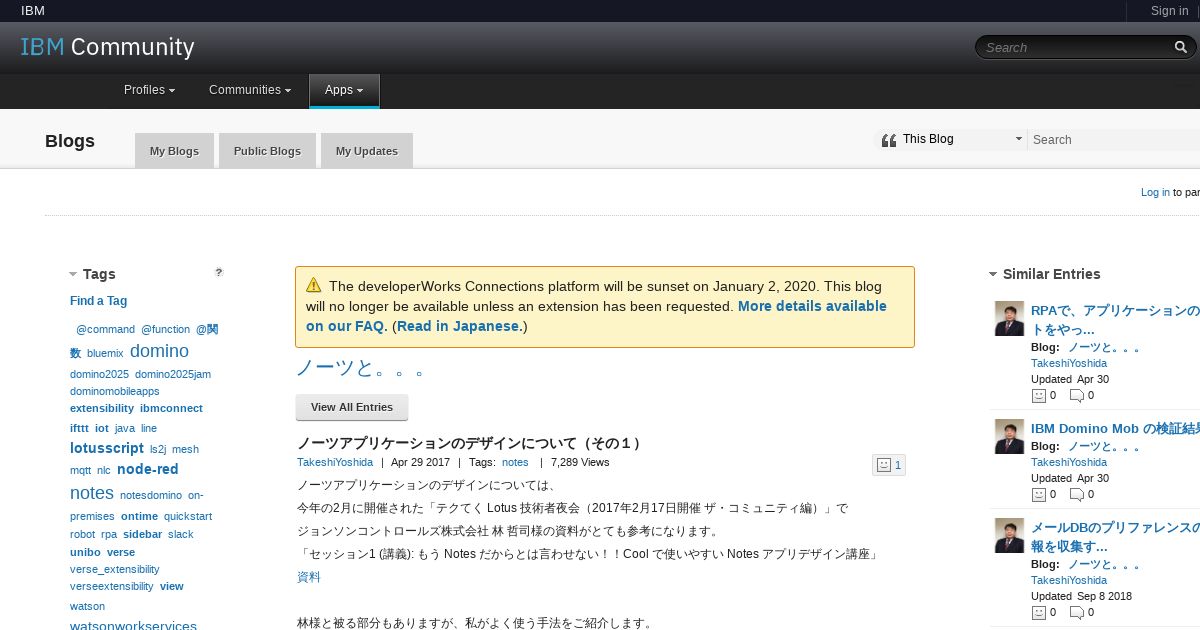
Task: Click Sign in at top right
Action: [x=1169, y=11]
